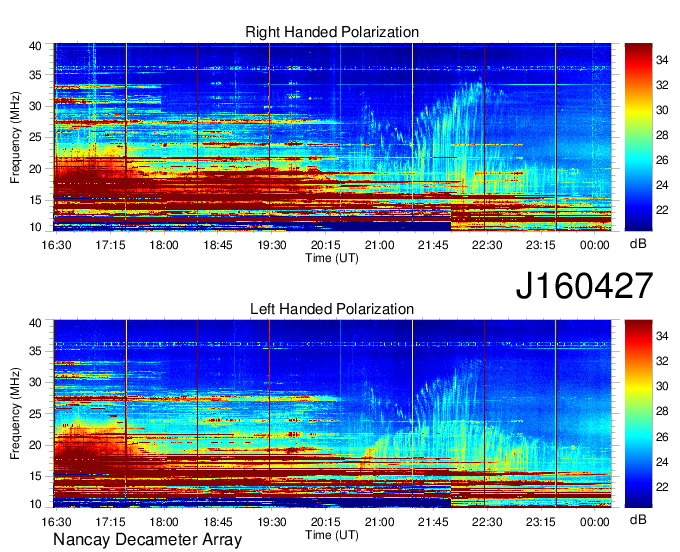Click the "28" value on the lower colorbar

point(662,412)
